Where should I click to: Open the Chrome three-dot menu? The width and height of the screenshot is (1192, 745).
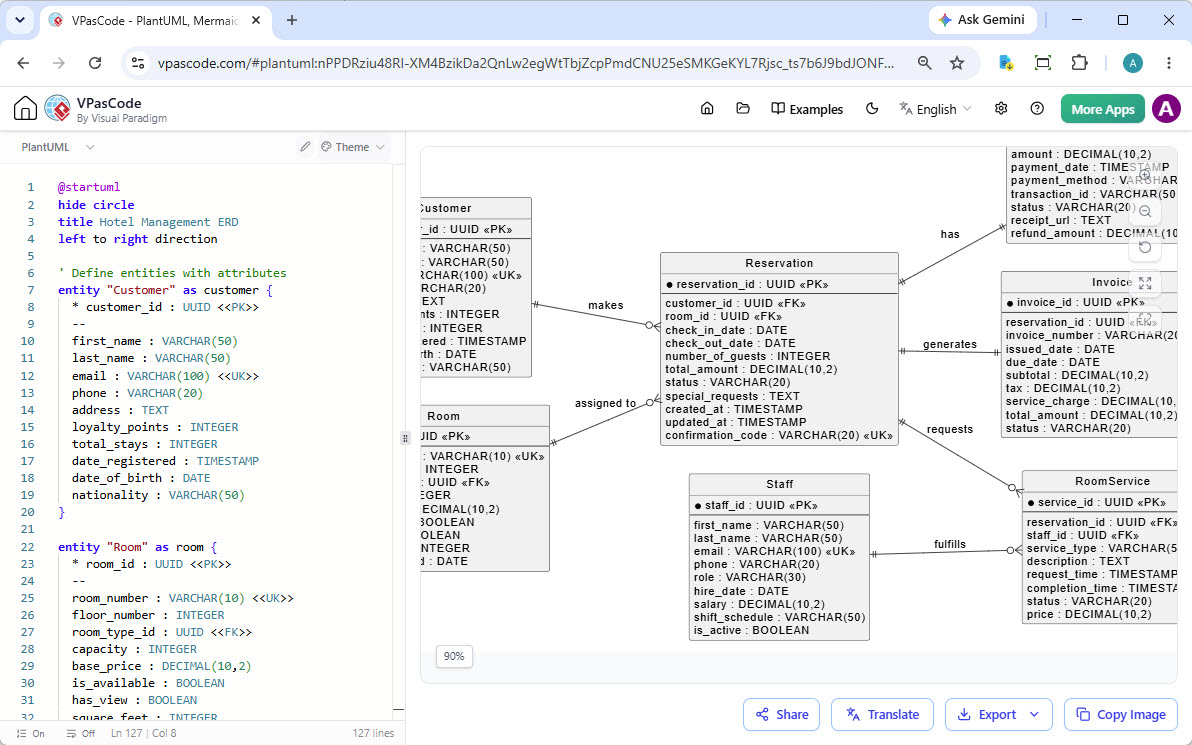tap(1169, 63)
